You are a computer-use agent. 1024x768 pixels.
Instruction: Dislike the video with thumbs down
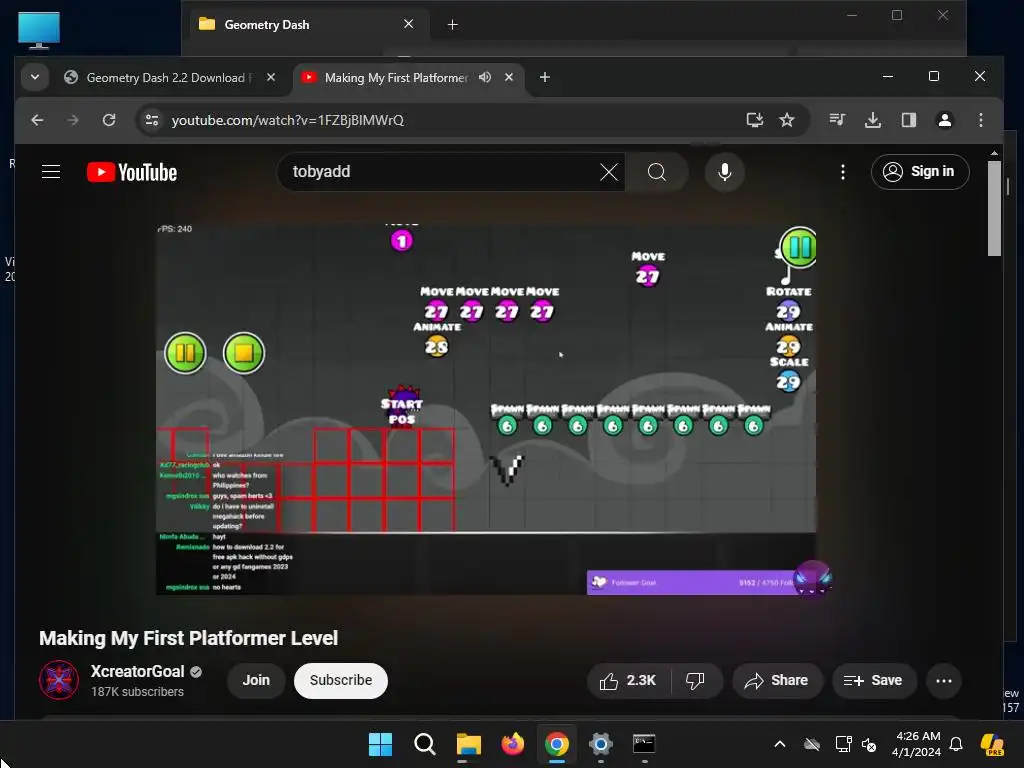(696, 680)
